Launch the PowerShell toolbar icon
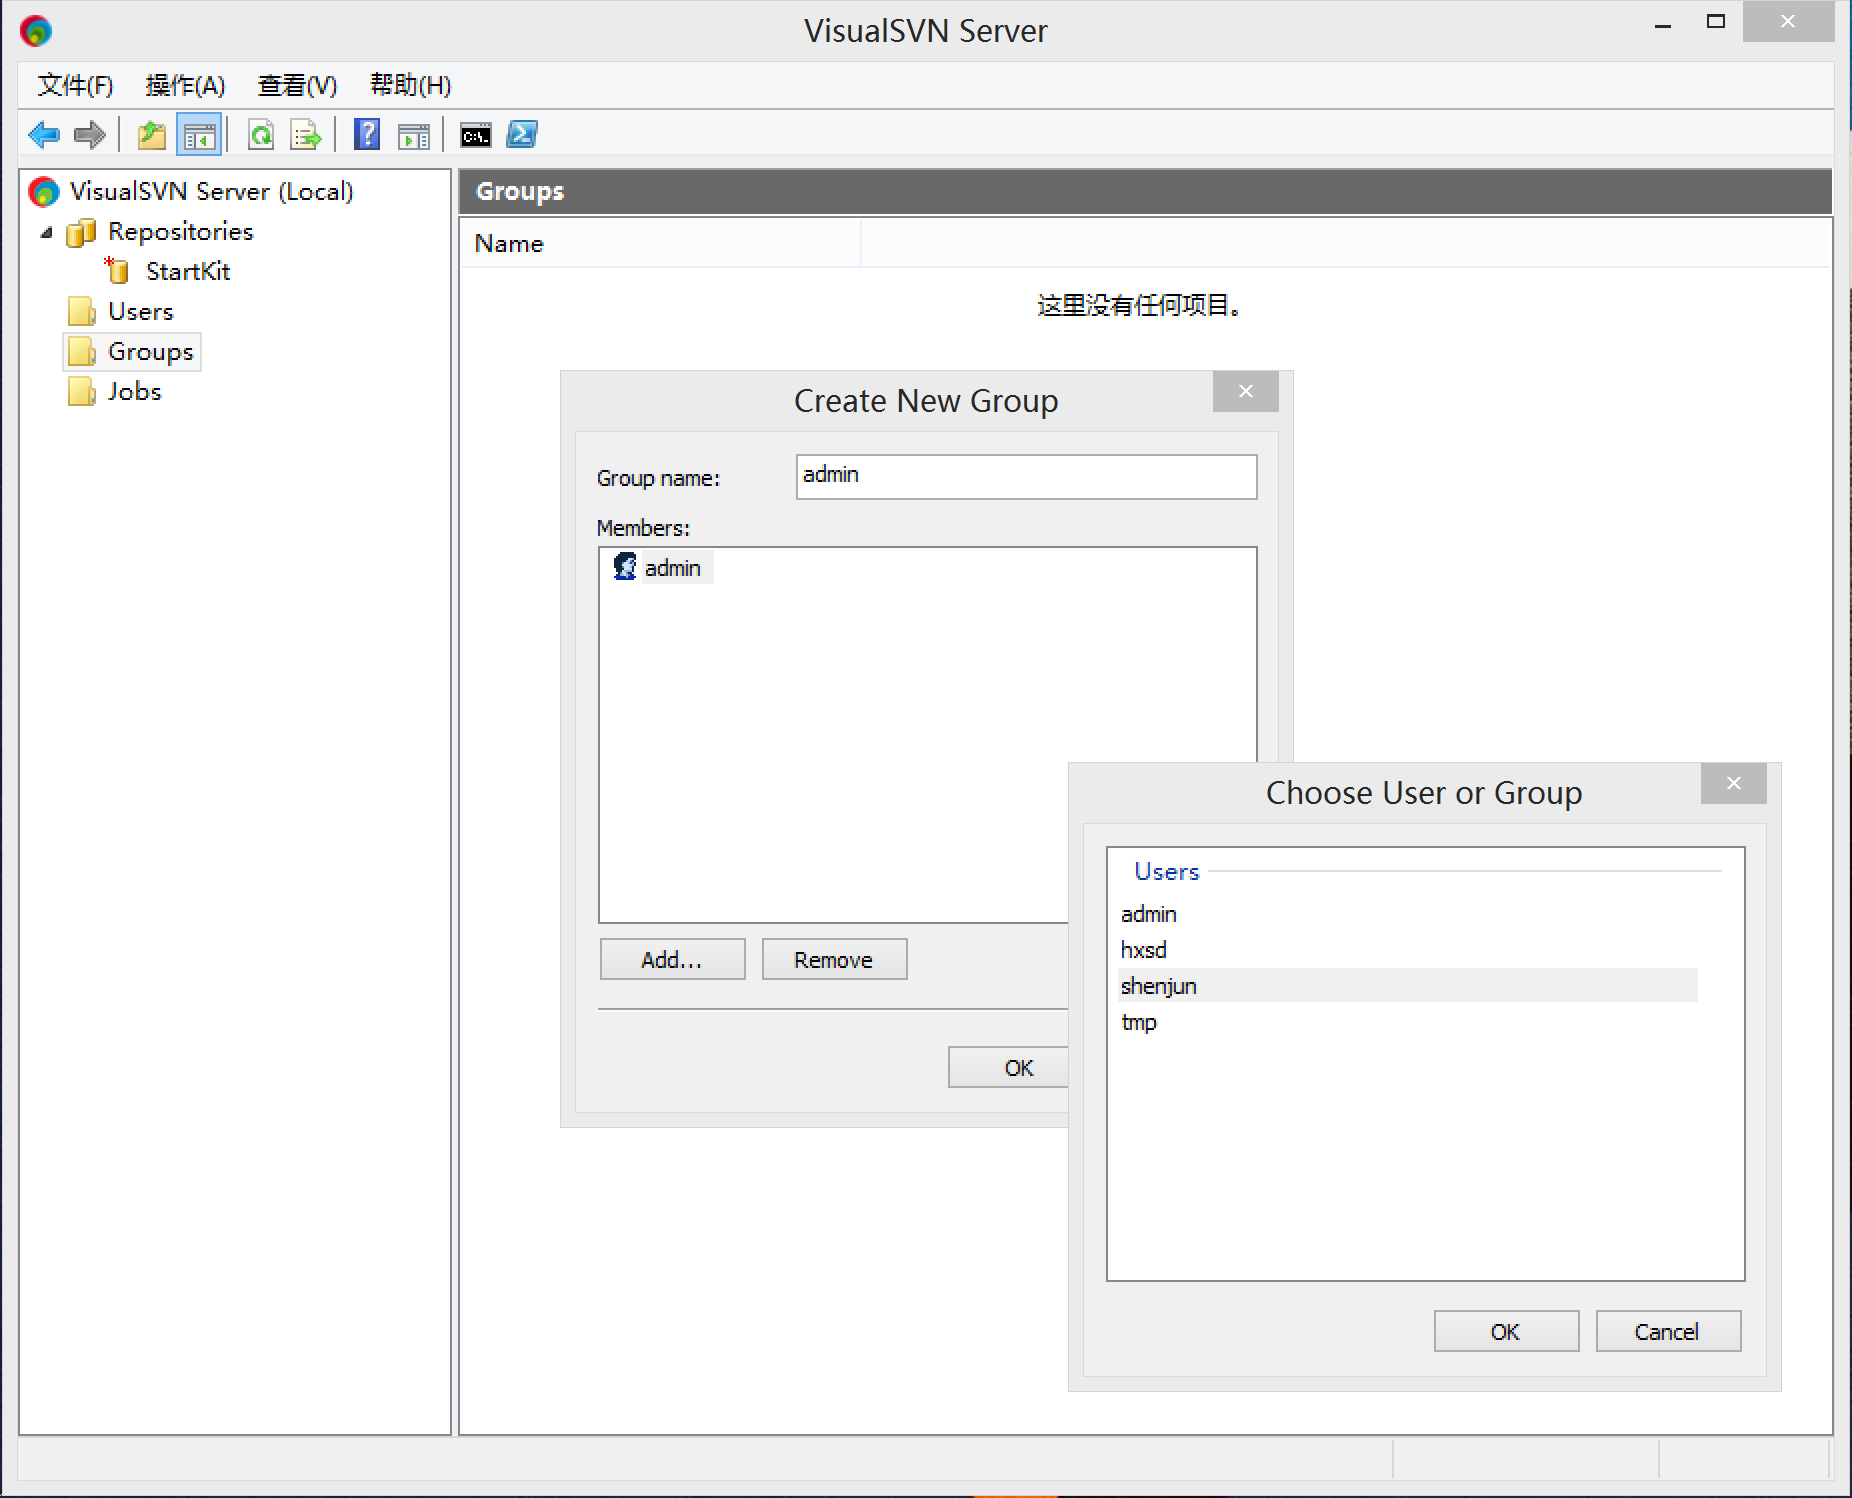Viewport: 1852px width, 1498px height. click(x=522, y=135)
